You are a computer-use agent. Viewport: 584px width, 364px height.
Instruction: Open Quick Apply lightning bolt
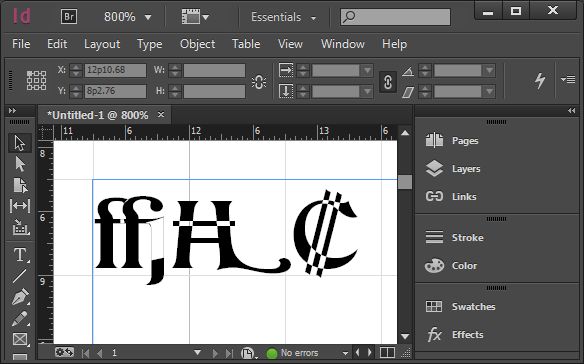540,80
